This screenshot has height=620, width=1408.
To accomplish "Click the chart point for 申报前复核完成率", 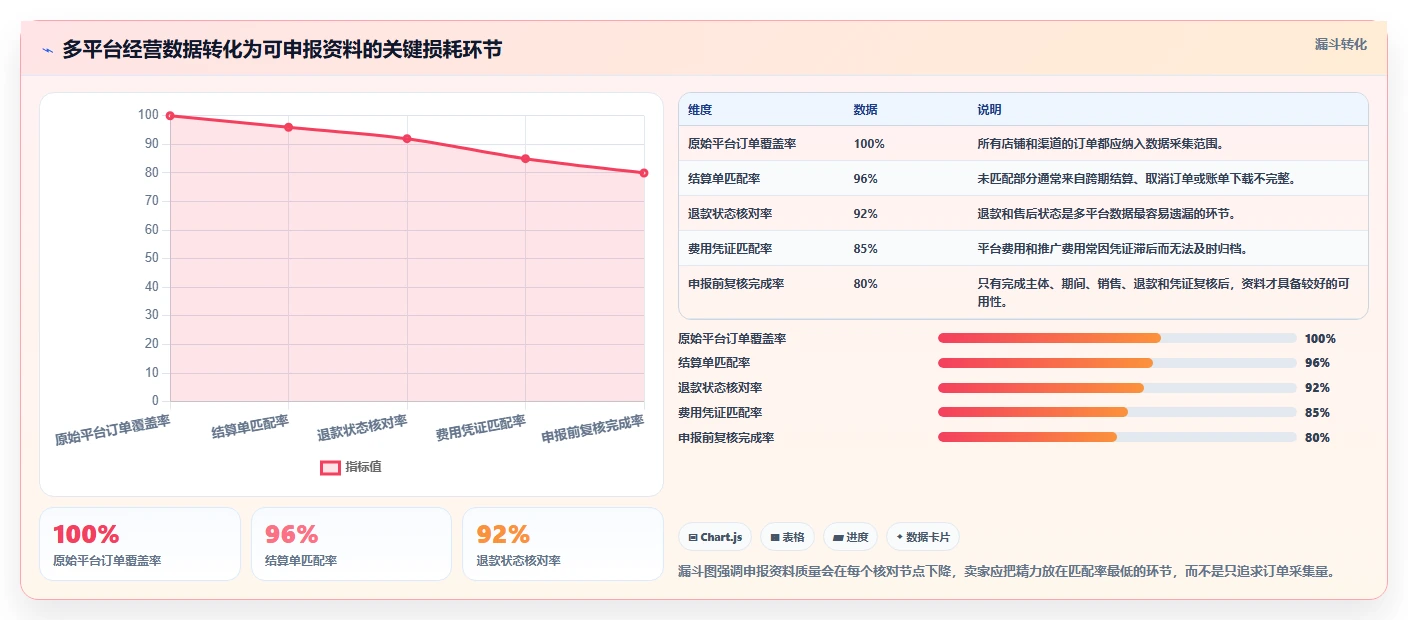I will pos(644,173).
